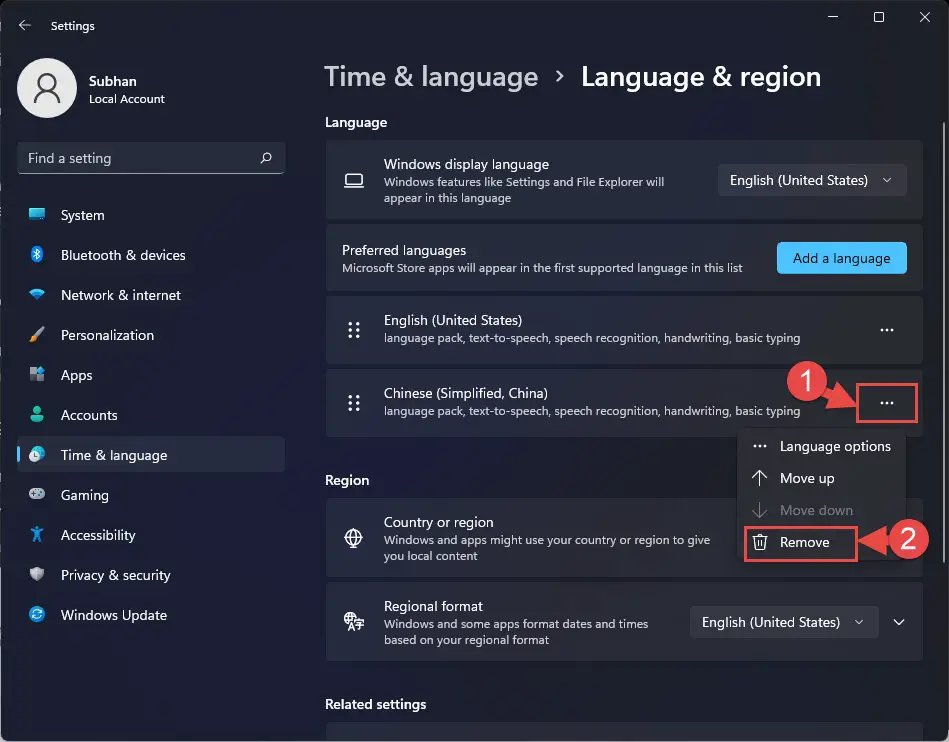The image size is (949, 742).
Task: Click the Windows Update refresh icon
Action: pos(37,614)
